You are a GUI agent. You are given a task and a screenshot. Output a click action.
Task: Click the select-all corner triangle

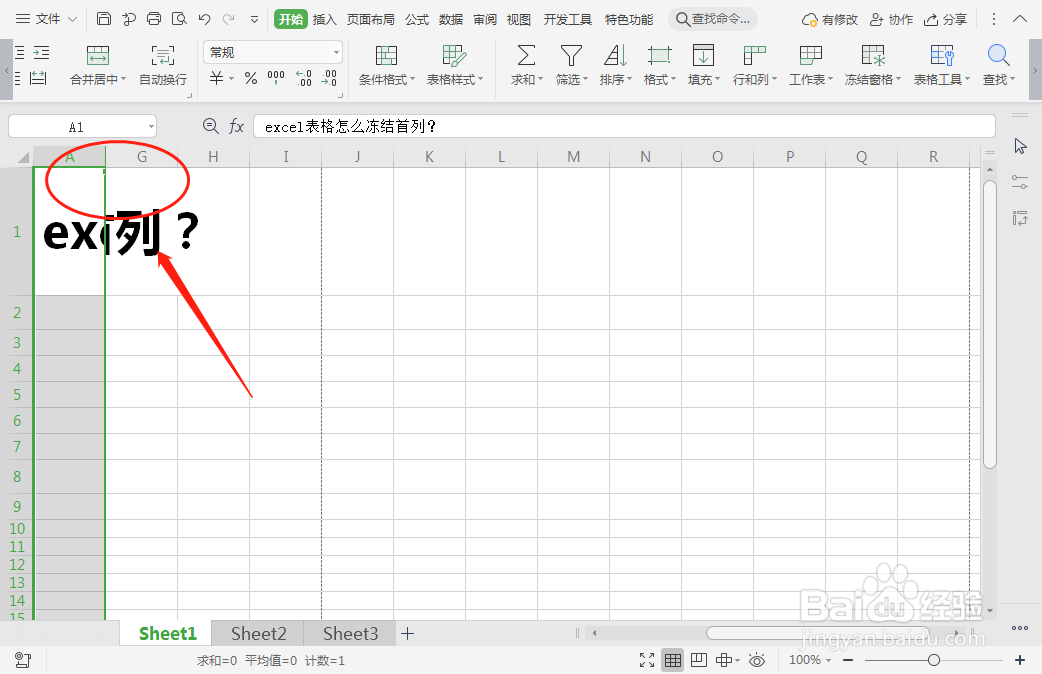coord(23,158)
